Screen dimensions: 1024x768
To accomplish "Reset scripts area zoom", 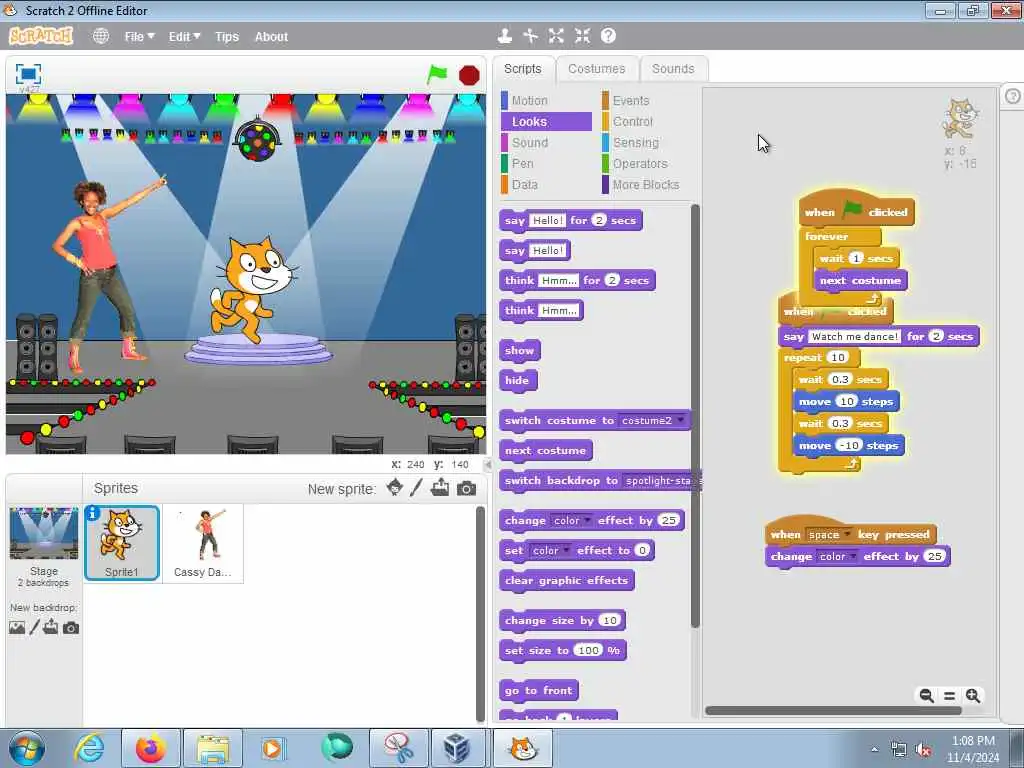I will (950, 696).
